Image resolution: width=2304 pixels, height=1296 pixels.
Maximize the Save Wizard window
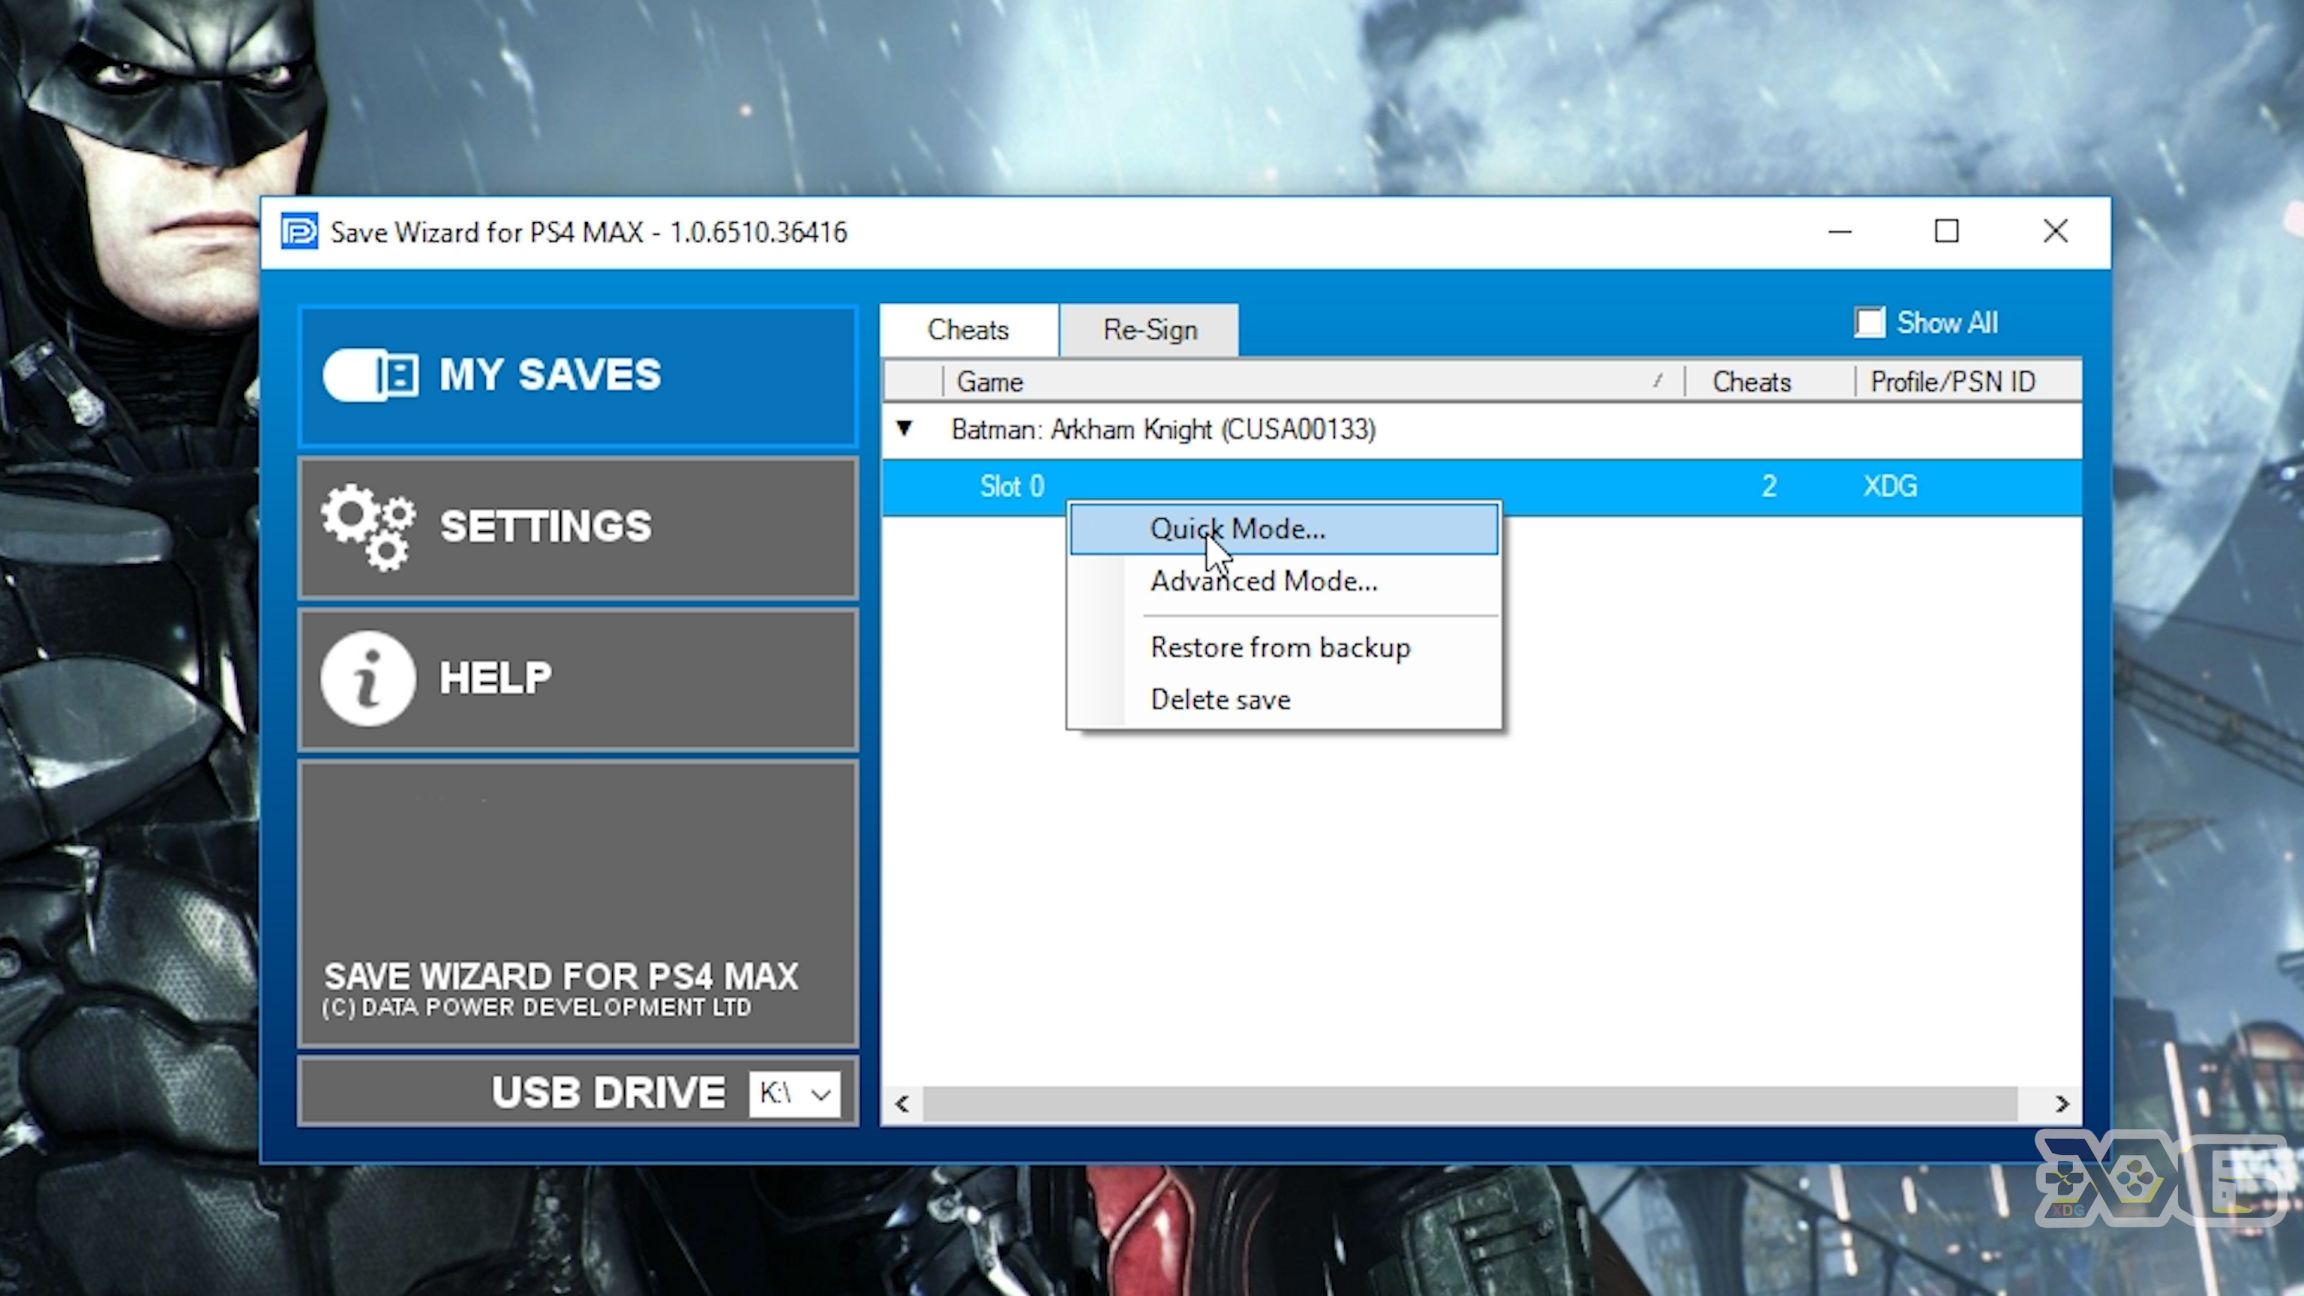pos(1946,232)
